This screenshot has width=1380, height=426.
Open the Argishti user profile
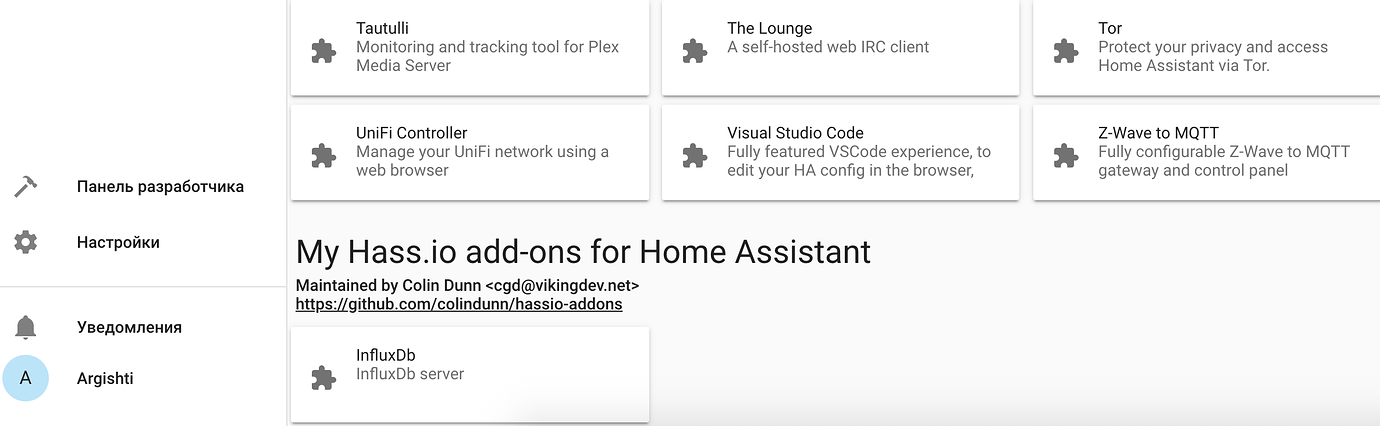[105, 378]
